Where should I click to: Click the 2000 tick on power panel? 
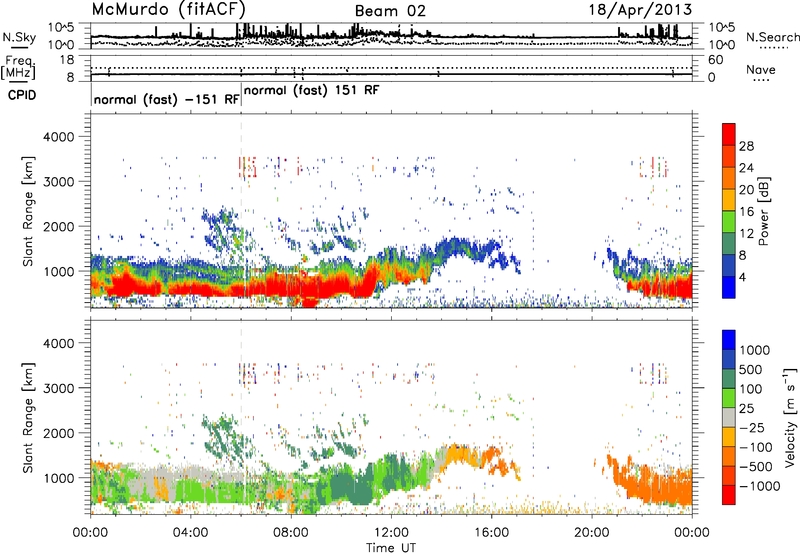[58, 226]
